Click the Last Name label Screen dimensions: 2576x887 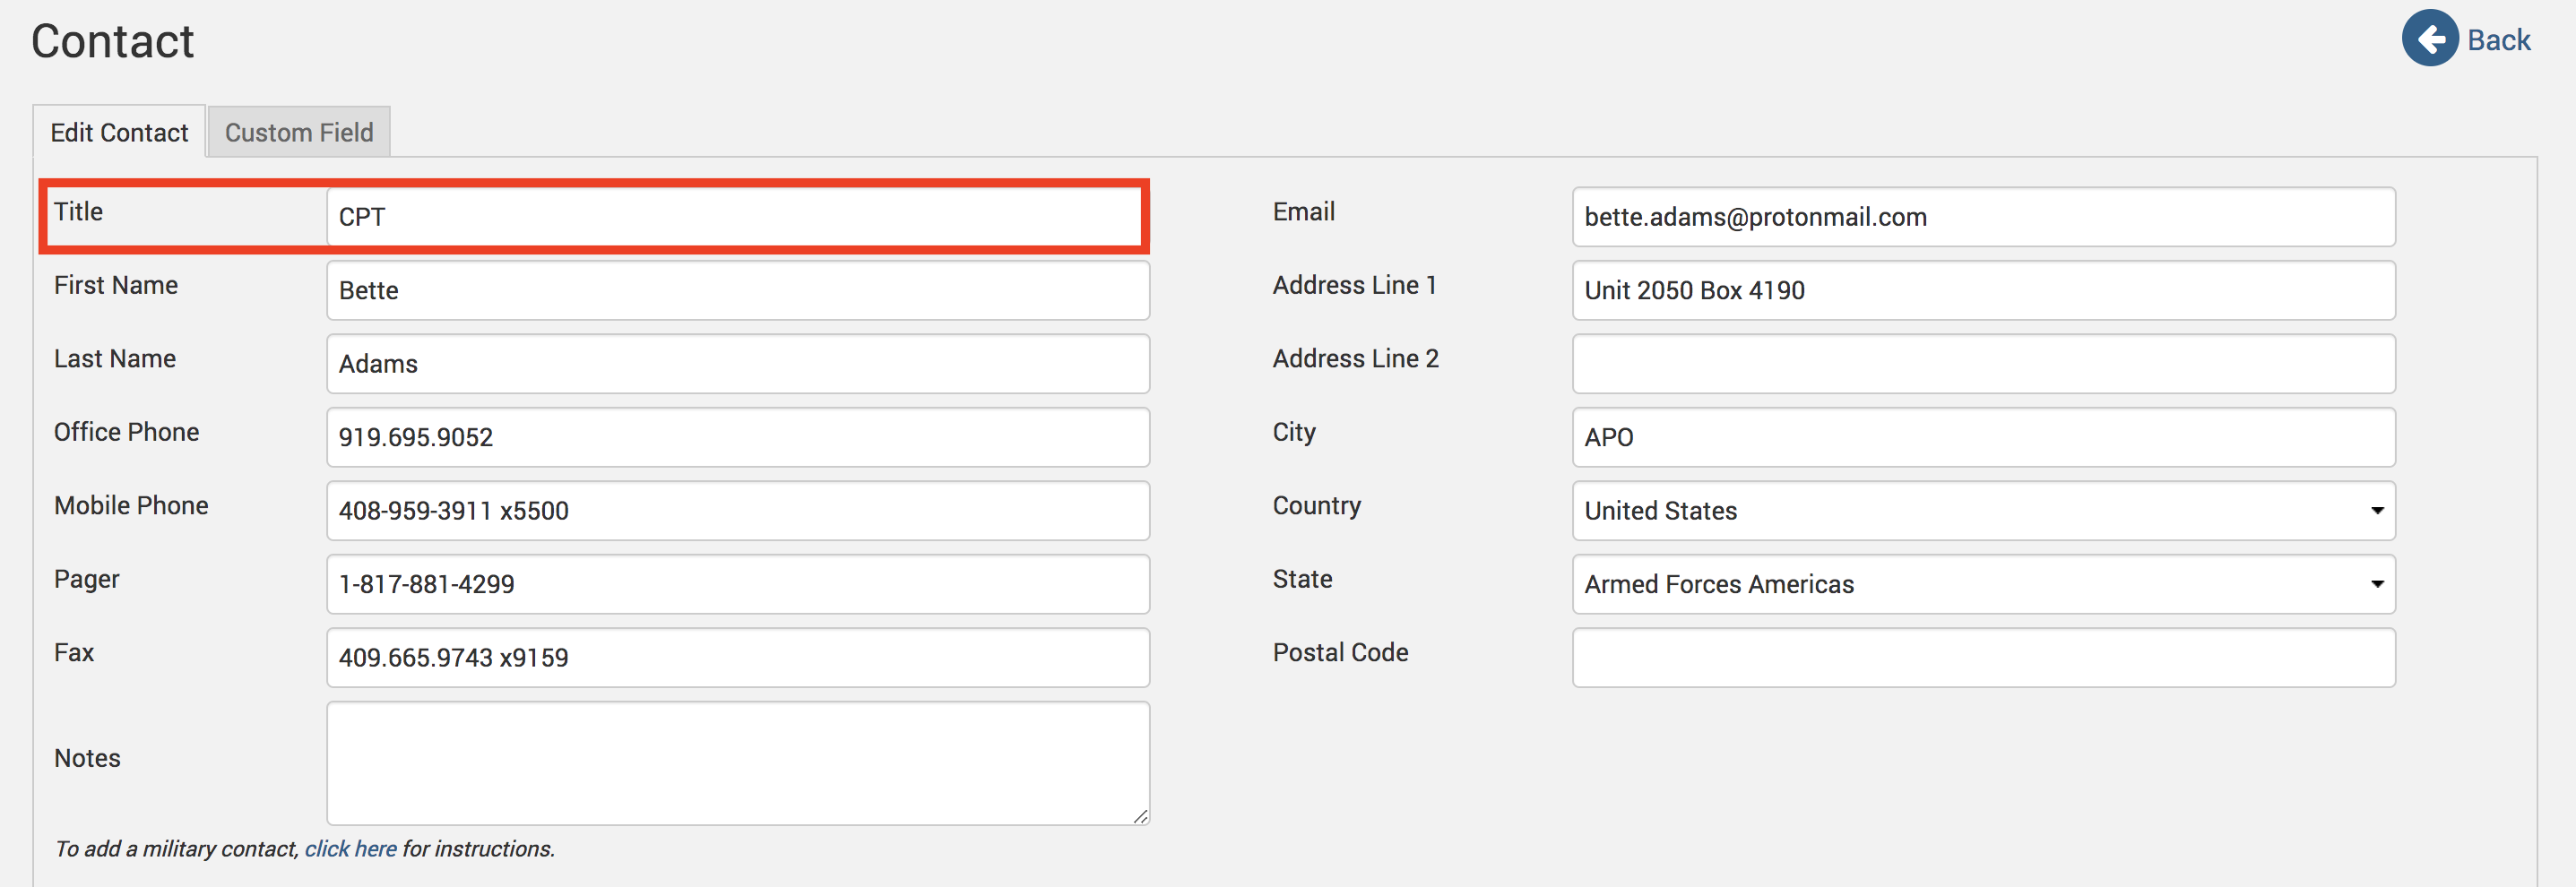click(x=115, y=358)
